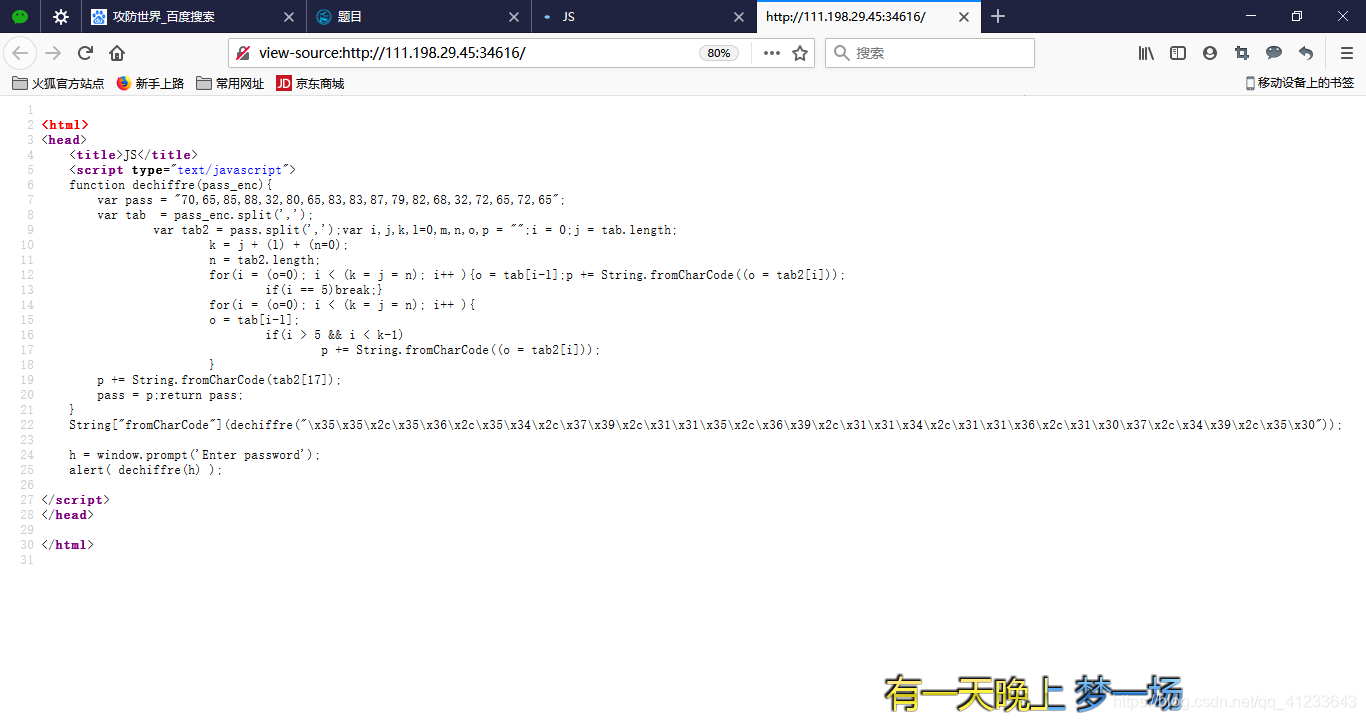Click the var pass = "70,65,85,88... line
The image size is (1366, 720).
coord(331,200)
